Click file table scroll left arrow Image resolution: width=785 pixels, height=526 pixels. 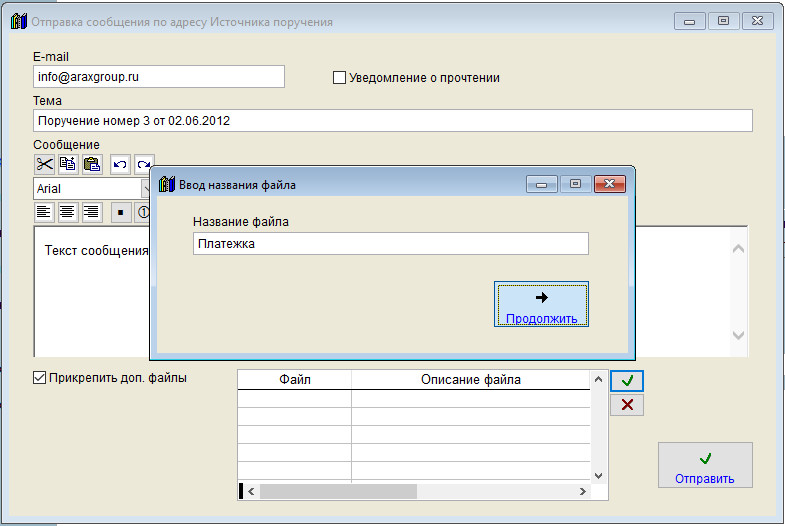[x=251, y=491]
